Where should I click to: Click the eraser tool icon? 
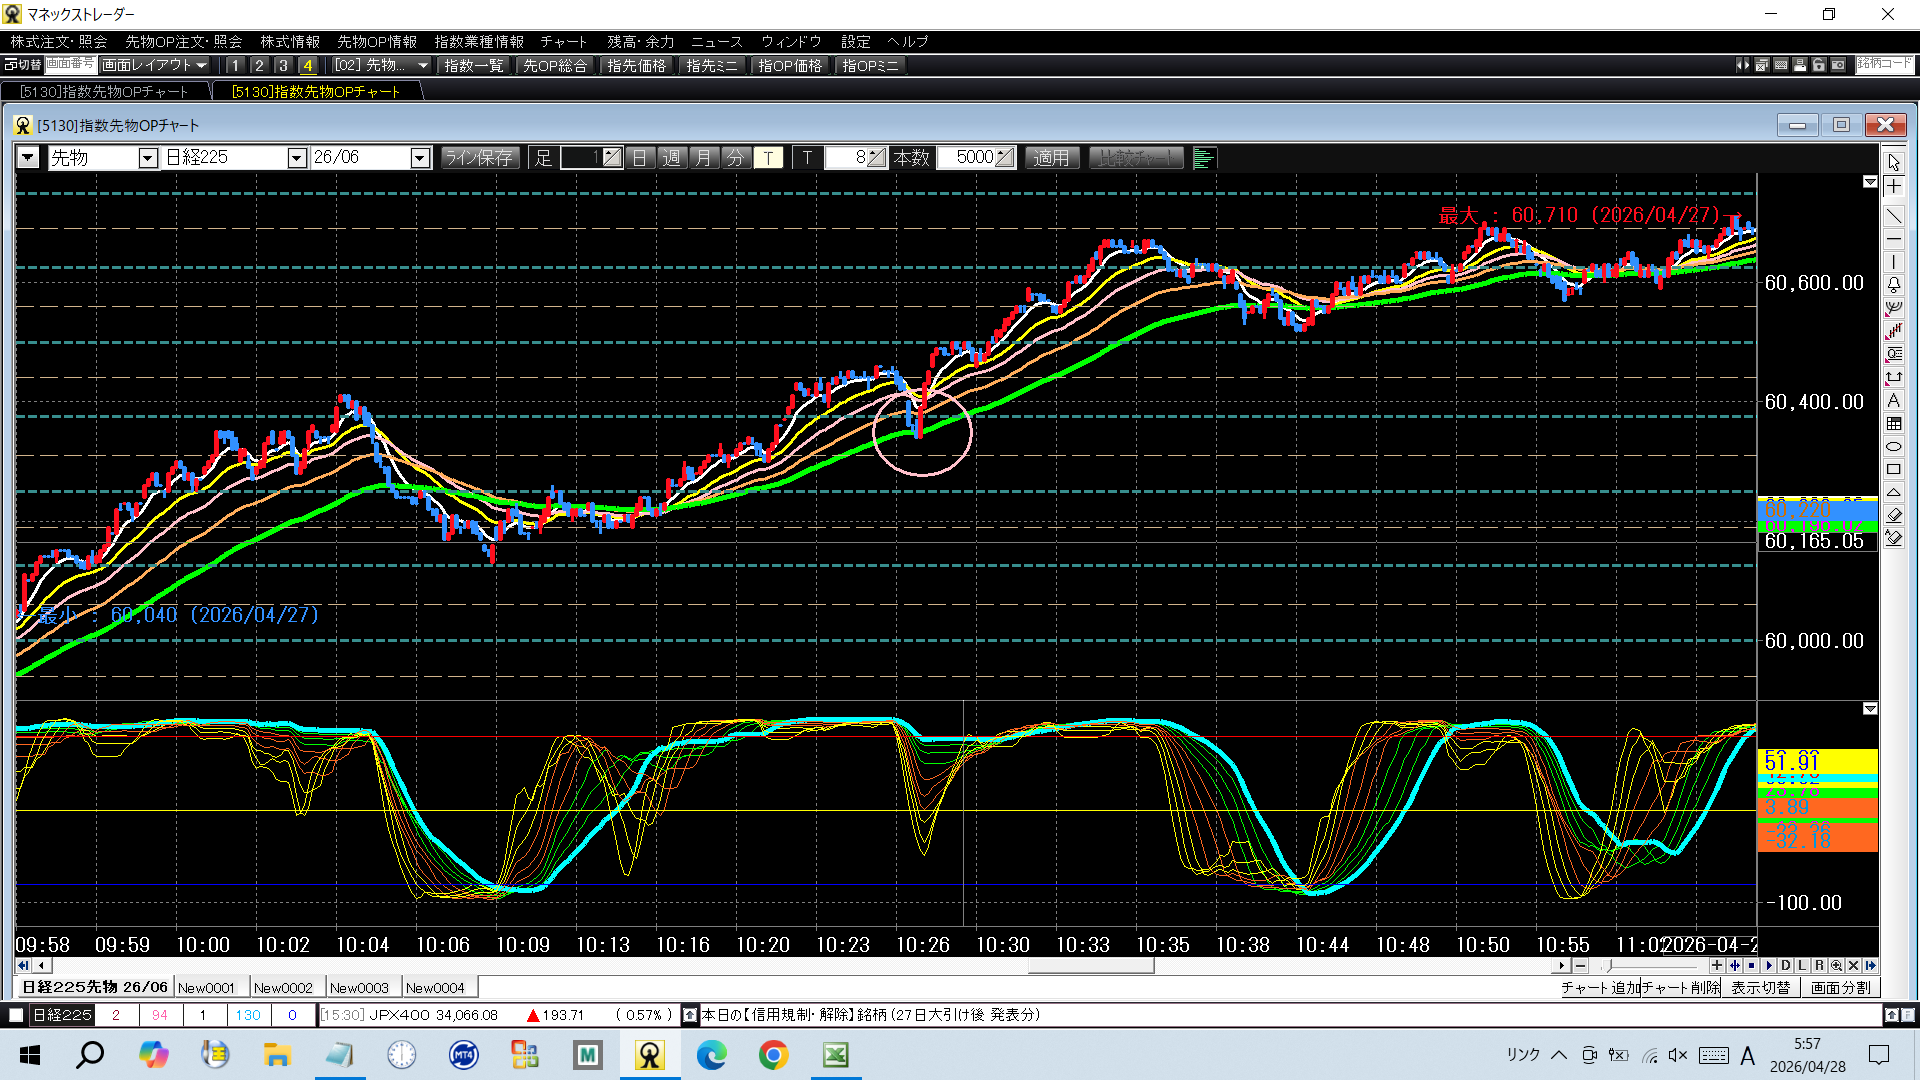(x=1894, y=516)
